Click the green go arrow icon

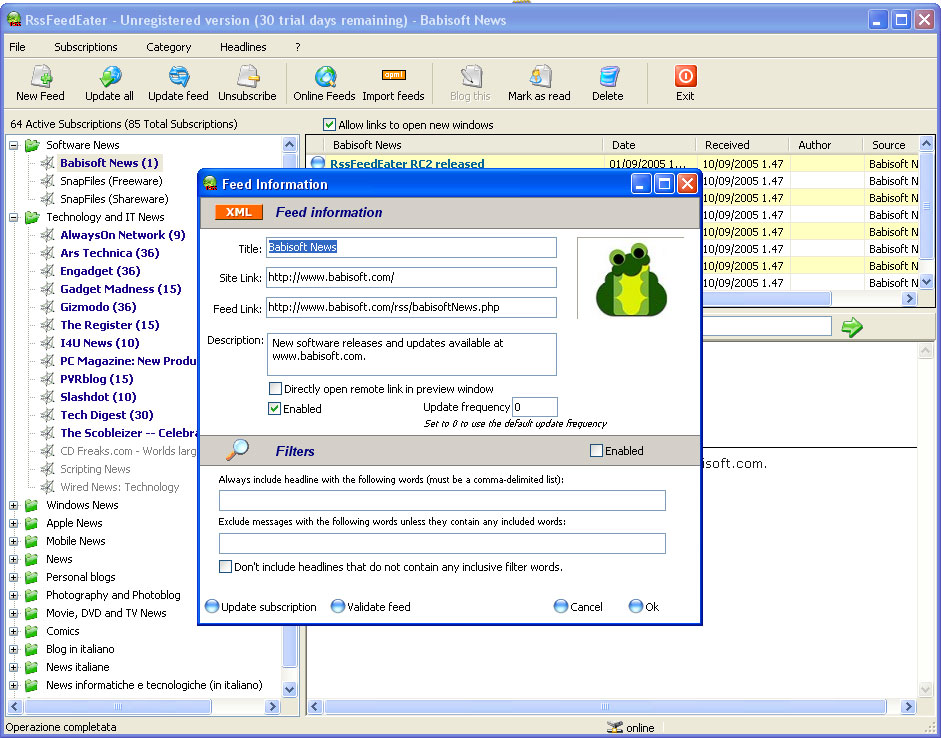852,327
